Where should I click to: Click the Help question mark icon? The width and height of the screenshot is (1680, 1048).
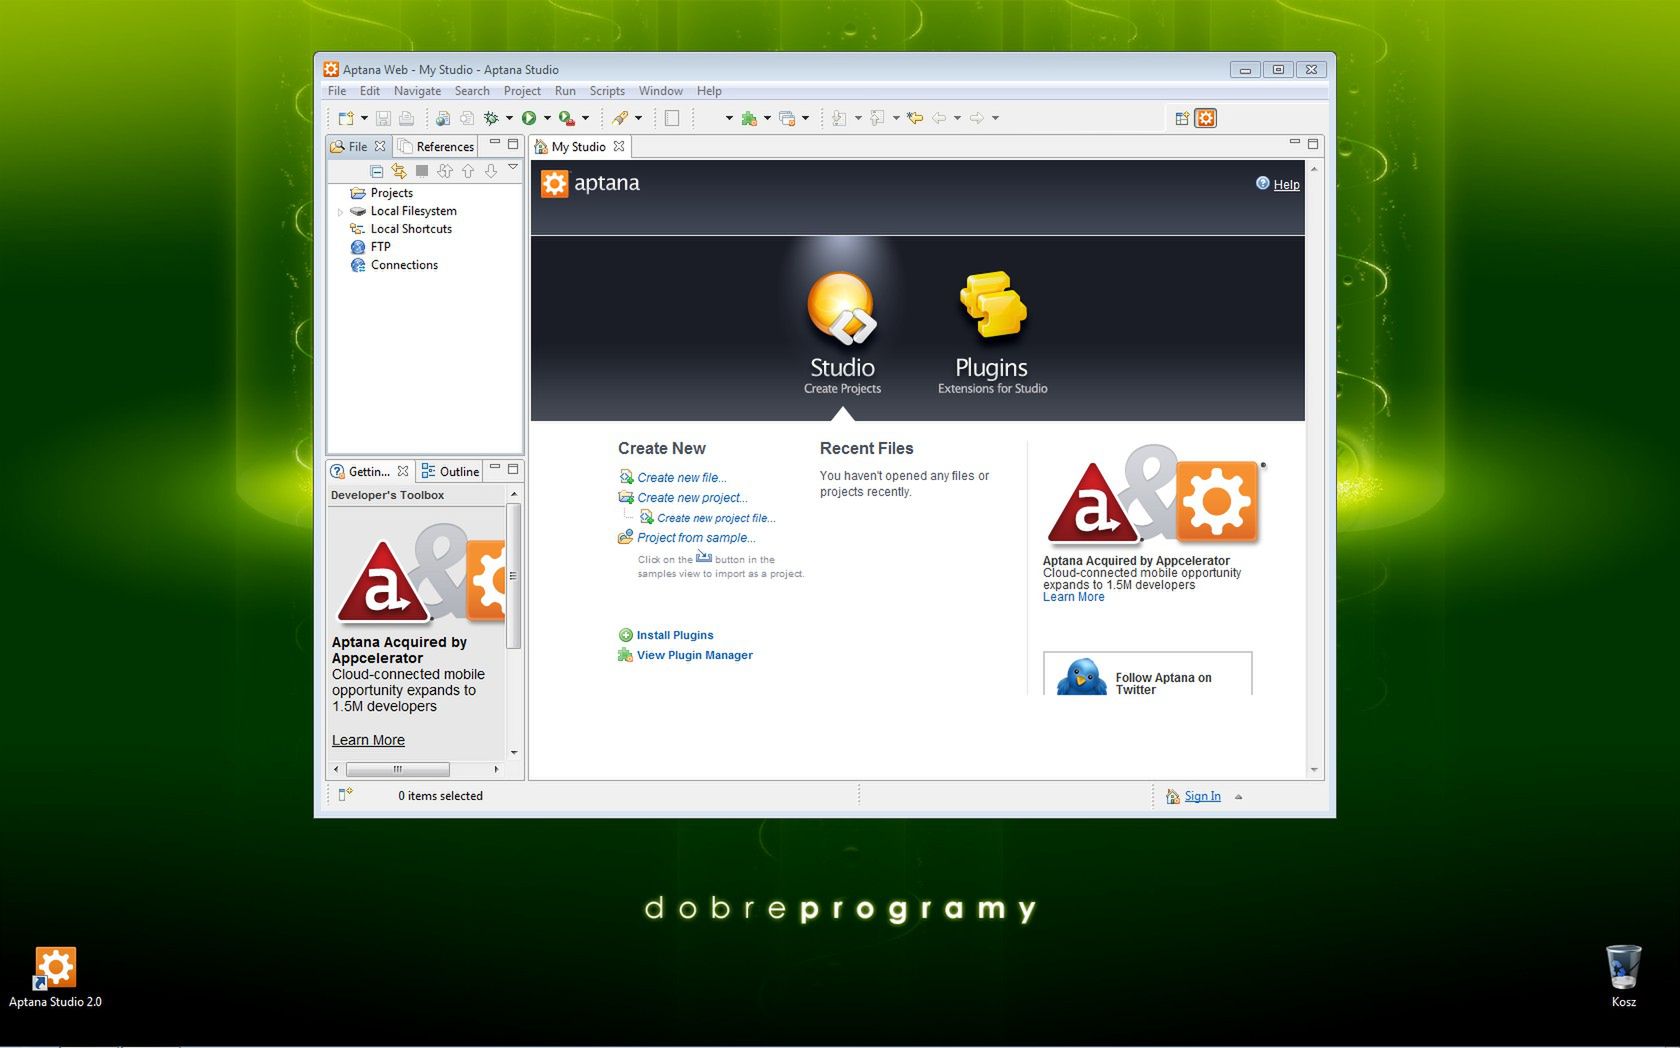tap(1262, 183)
